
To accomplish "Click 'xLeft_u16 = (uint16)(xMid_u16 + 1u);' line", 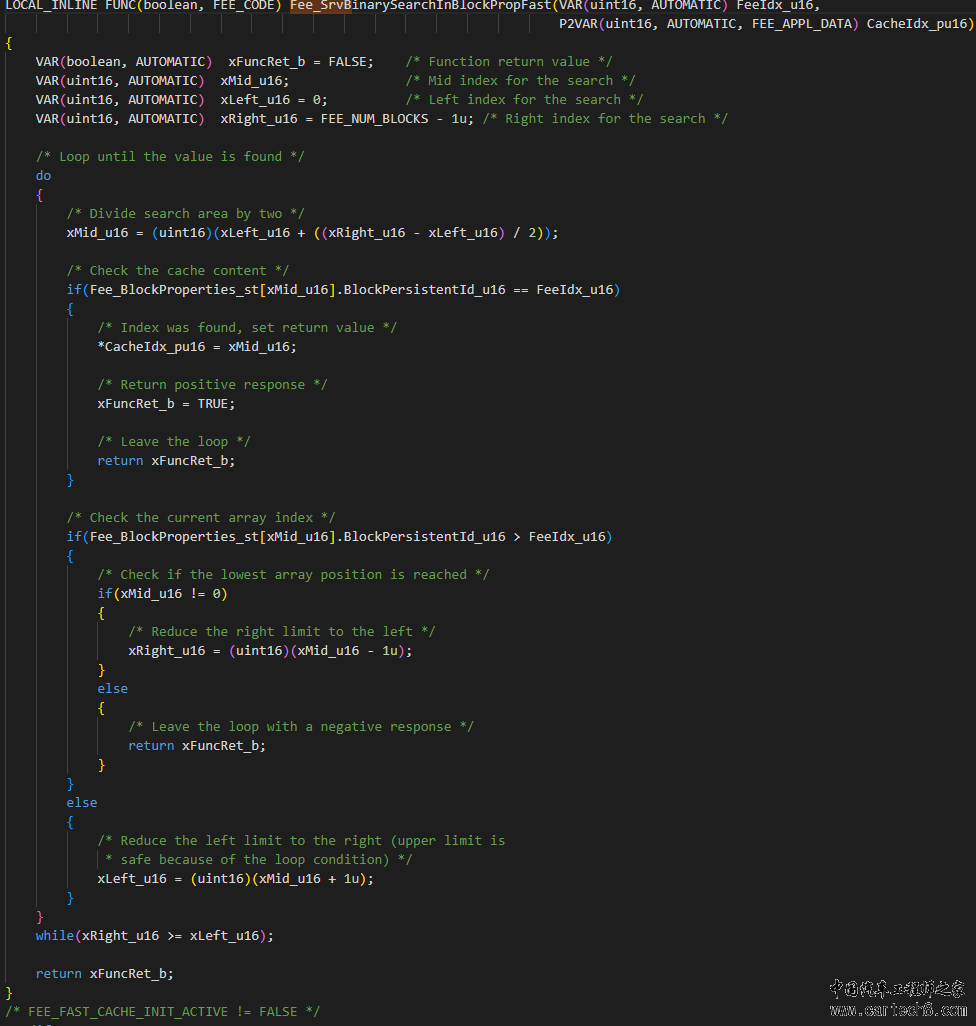I will (235, 878).
